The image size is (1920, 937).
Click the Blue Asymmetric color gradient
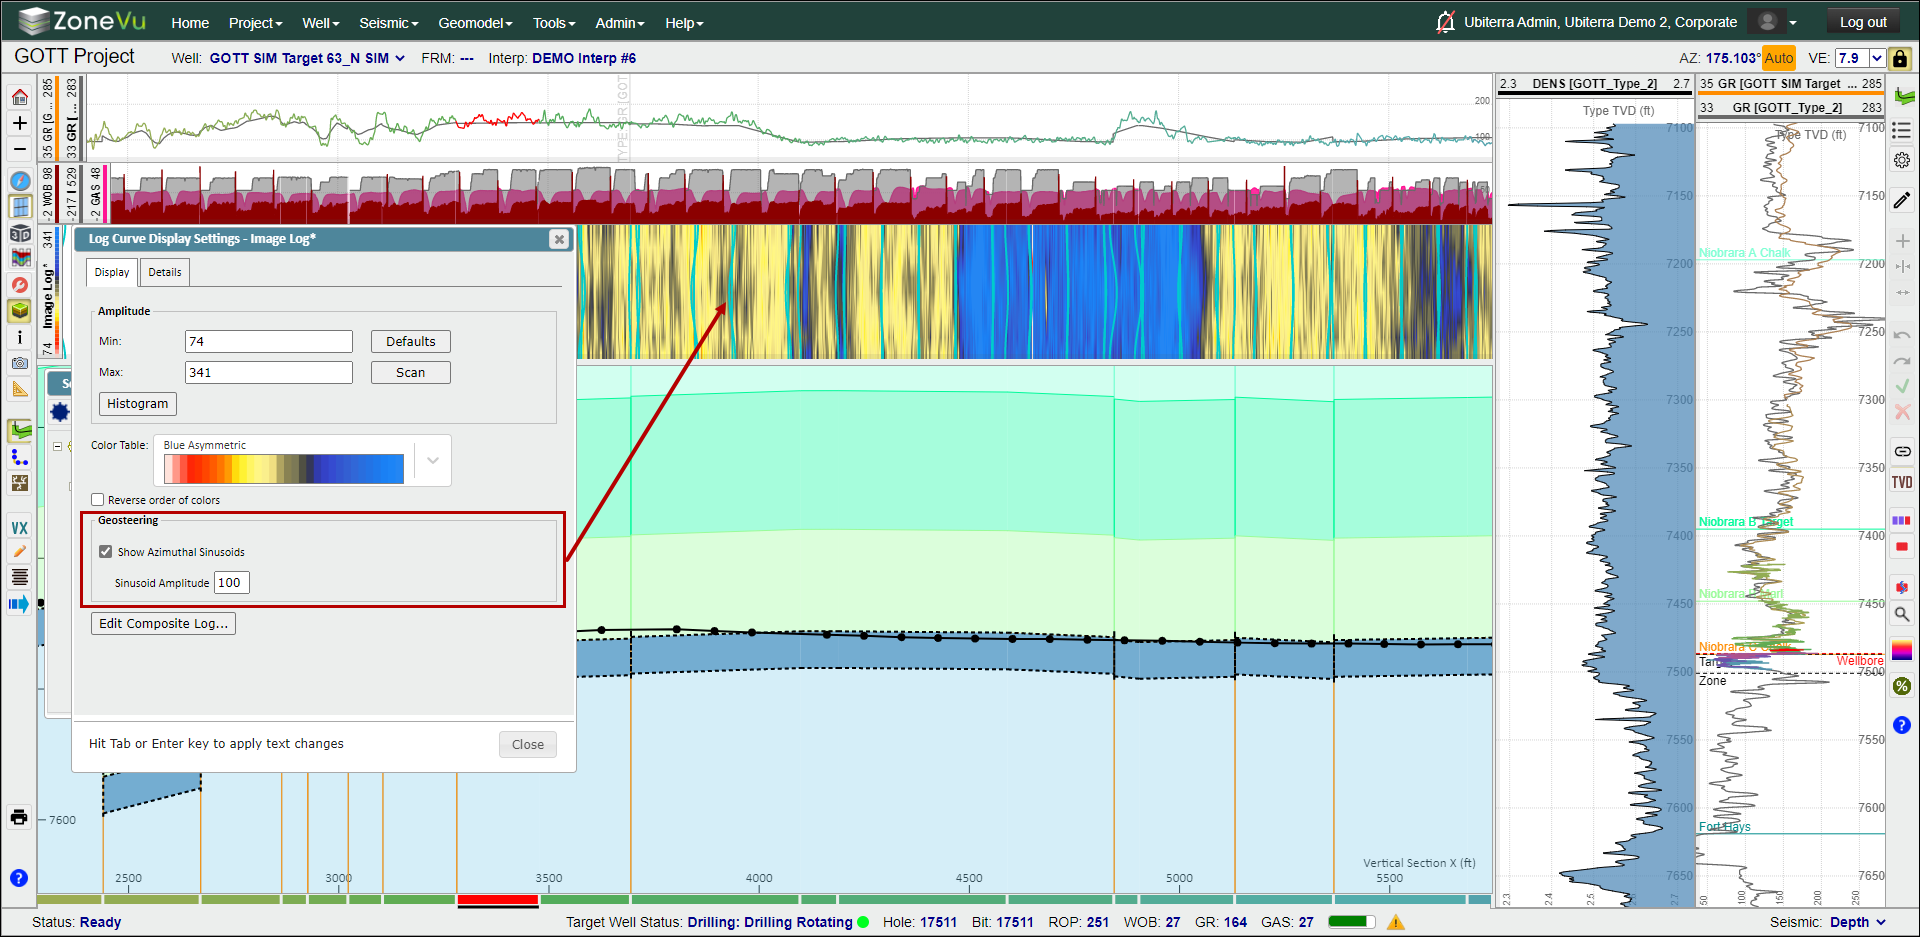[x=284, y=469]
